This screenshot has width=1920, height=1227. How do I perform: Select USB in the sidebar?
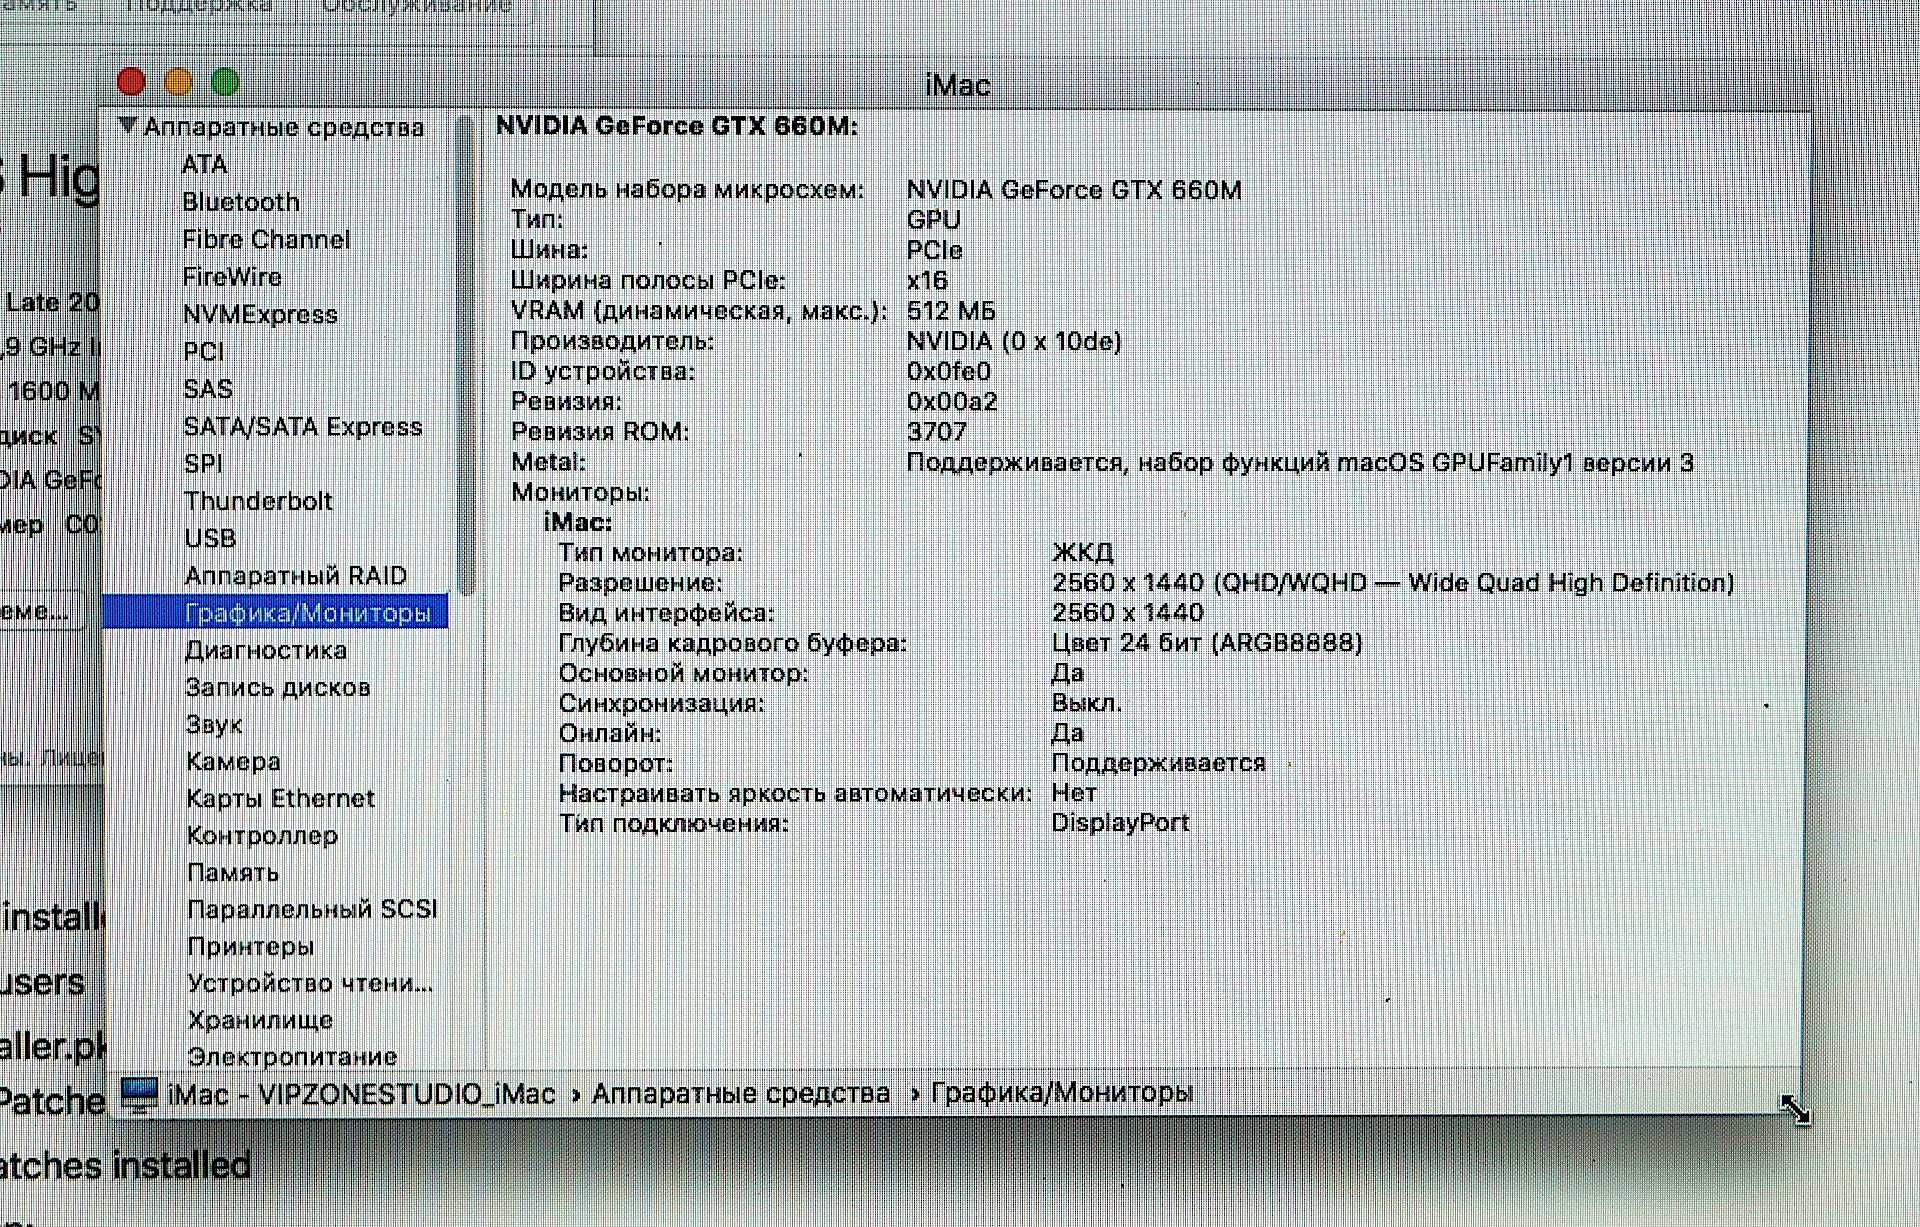pos(210,538)
